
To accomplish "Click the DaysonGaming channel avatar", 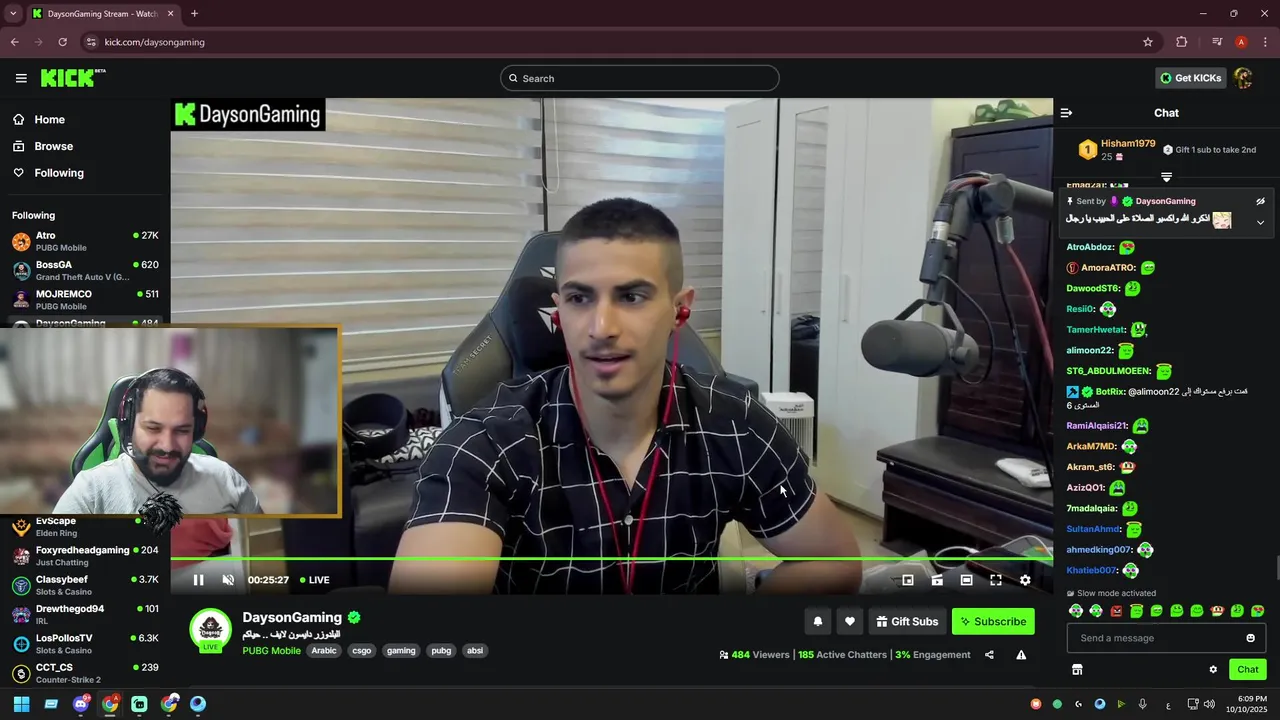I will pyautogui.click(x=211, y=630).
